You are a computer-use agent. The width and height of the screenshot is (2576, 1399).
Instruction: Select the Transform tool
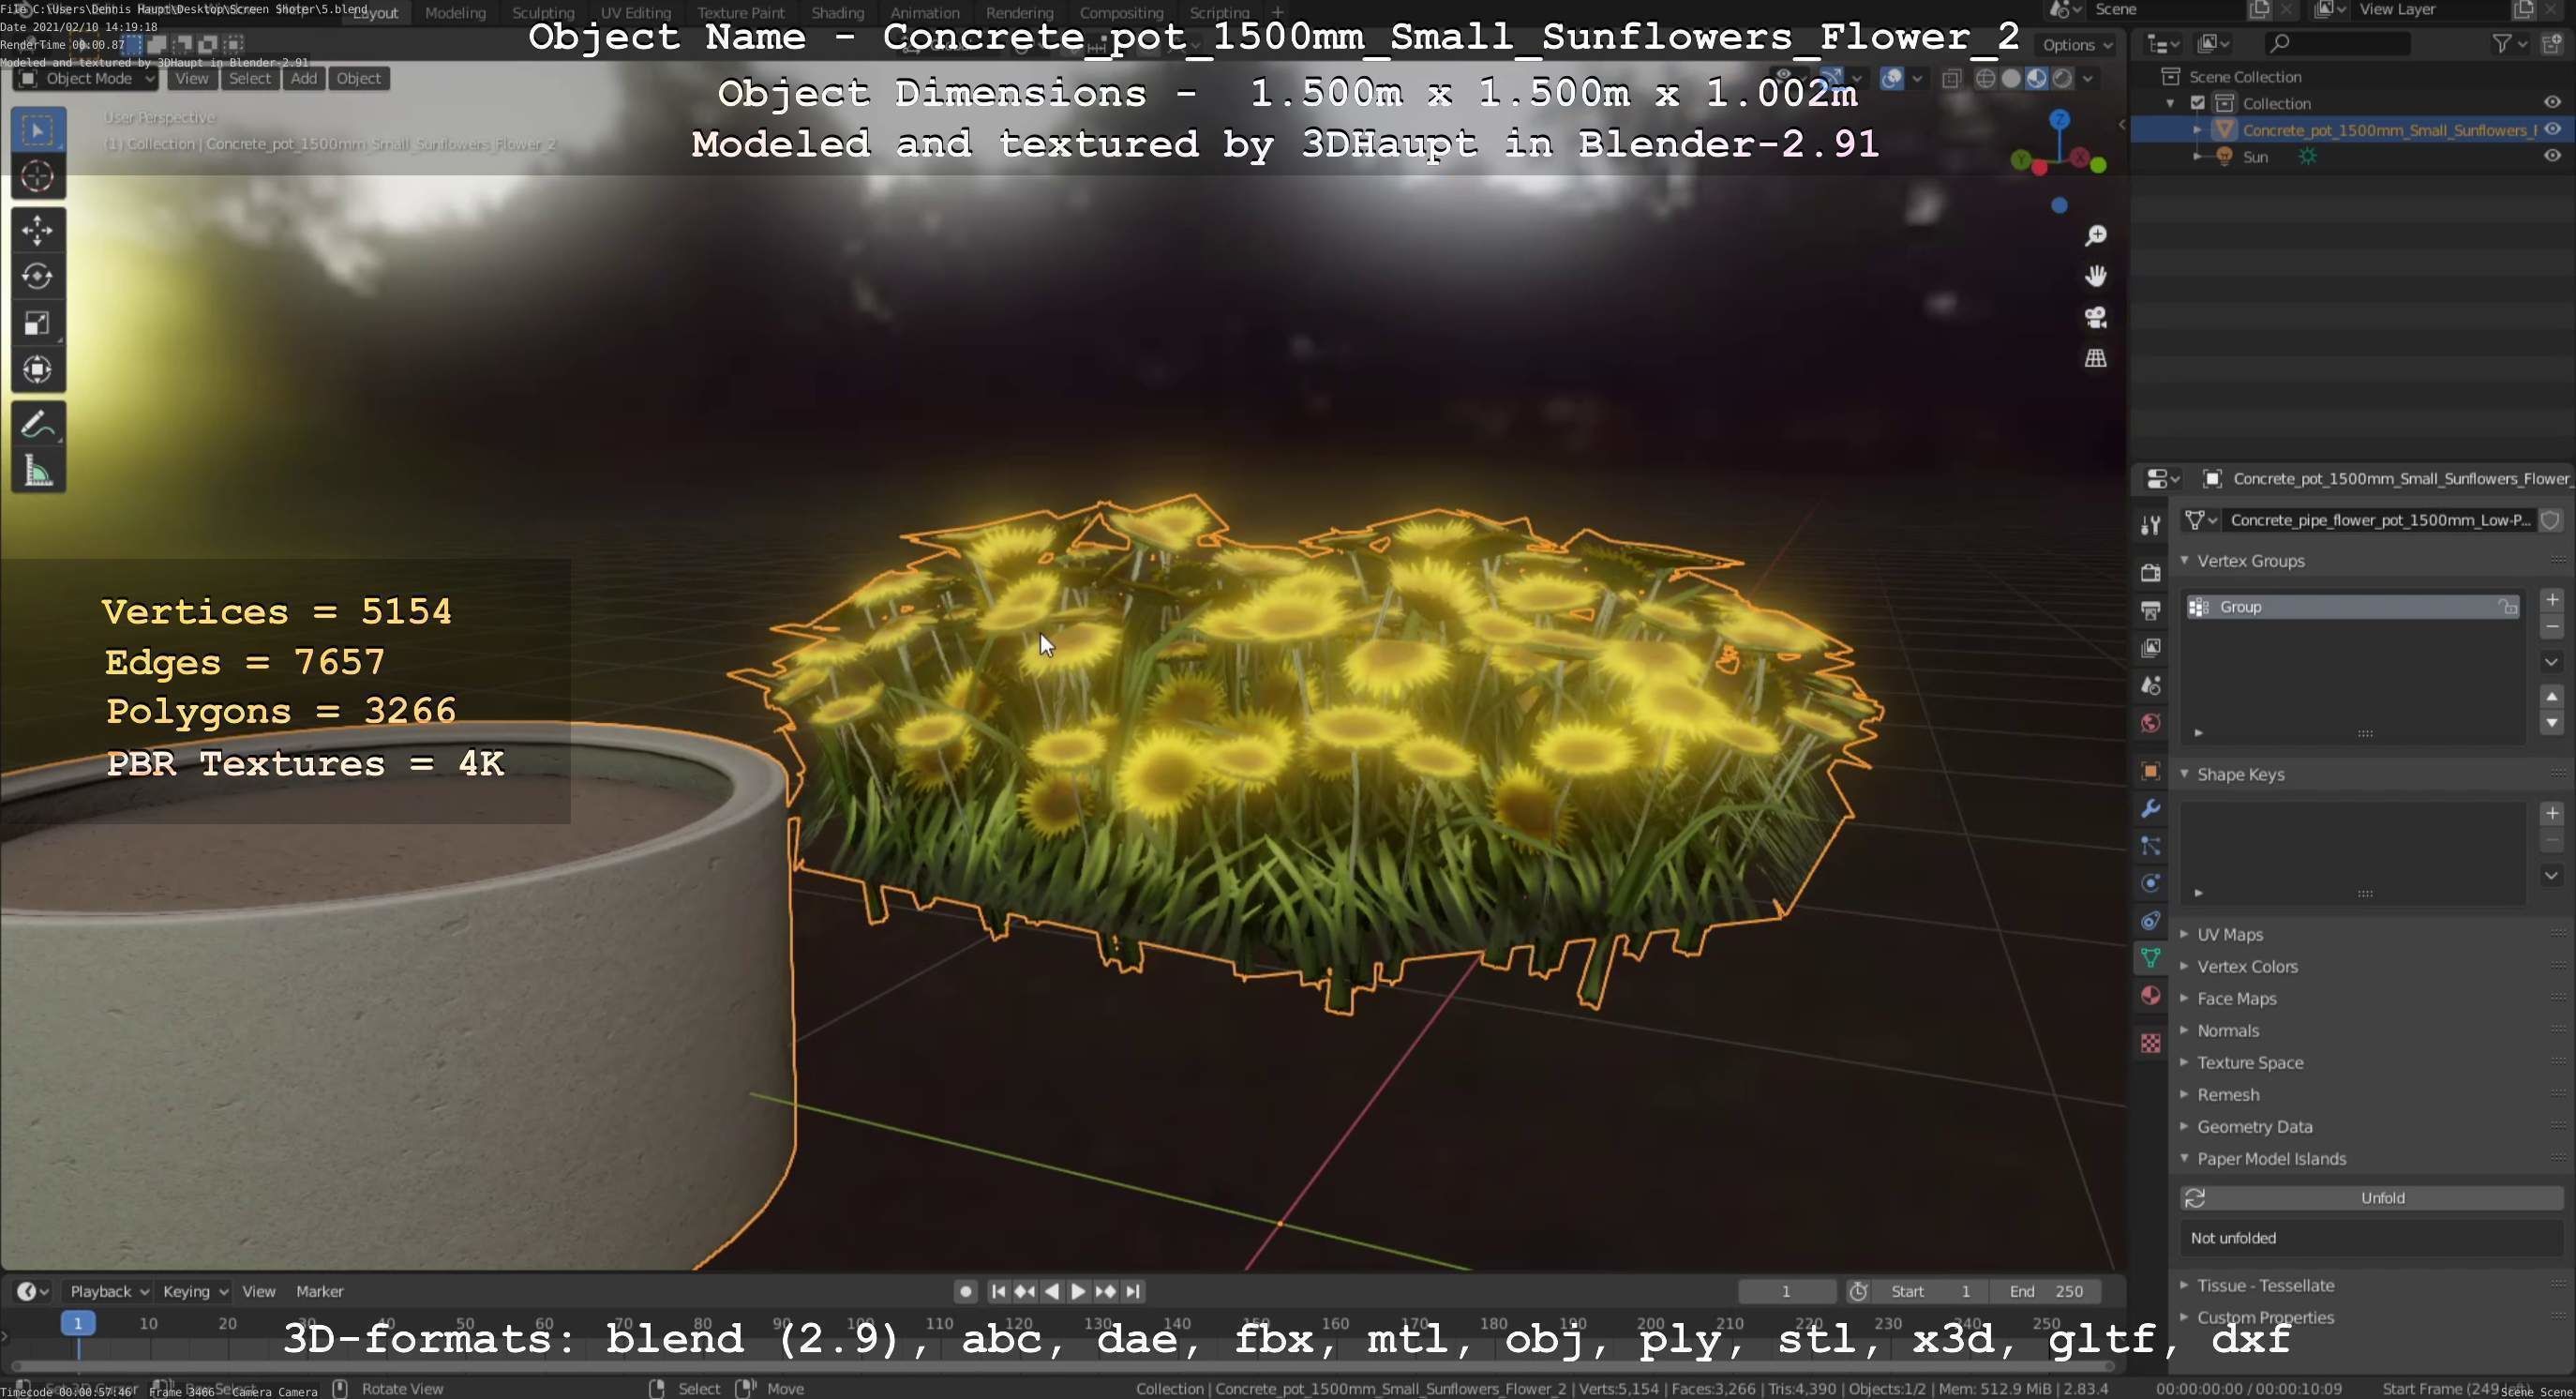38,370
